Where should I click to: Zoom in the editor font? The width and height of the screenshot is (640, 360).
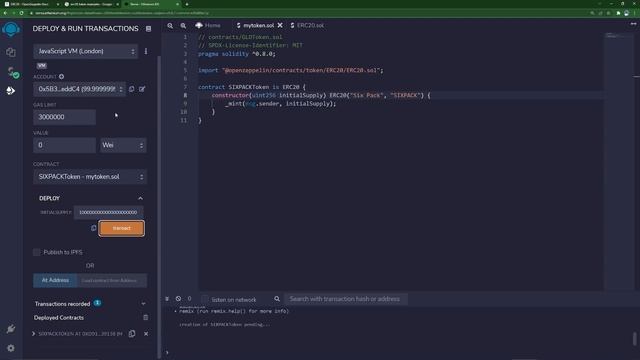pyautogui.click(x=183, y=25)
